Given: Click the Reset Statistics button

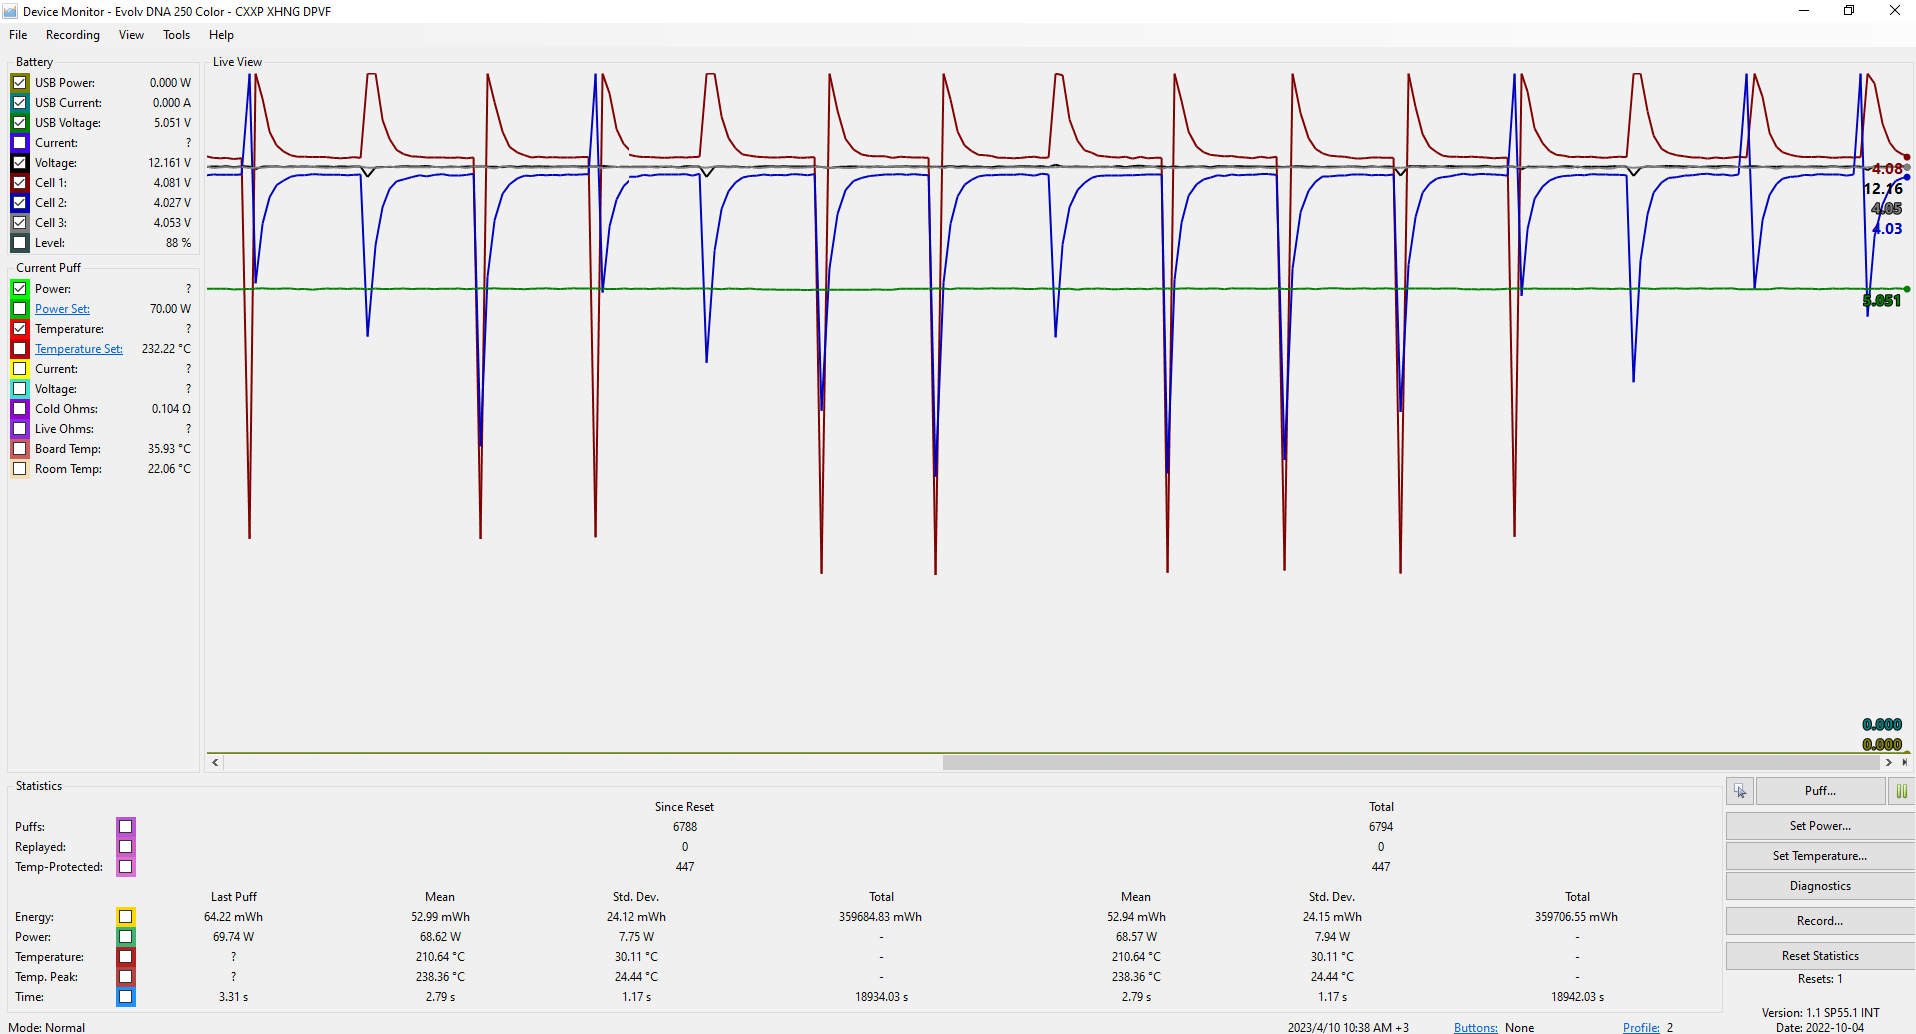Looking at the screenshot, I should (x=1819, y=956).
